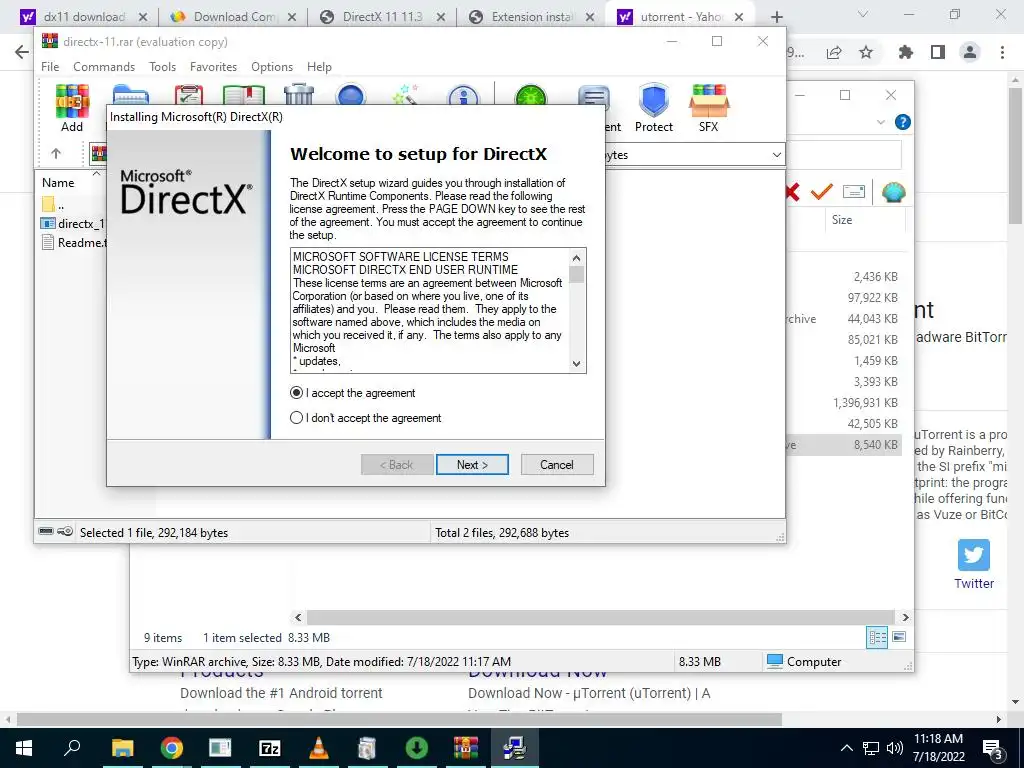Bookmark this page with the star icon
This screenshot has width=1024, height=768.
pyautogui.click(x=866, y=52)
